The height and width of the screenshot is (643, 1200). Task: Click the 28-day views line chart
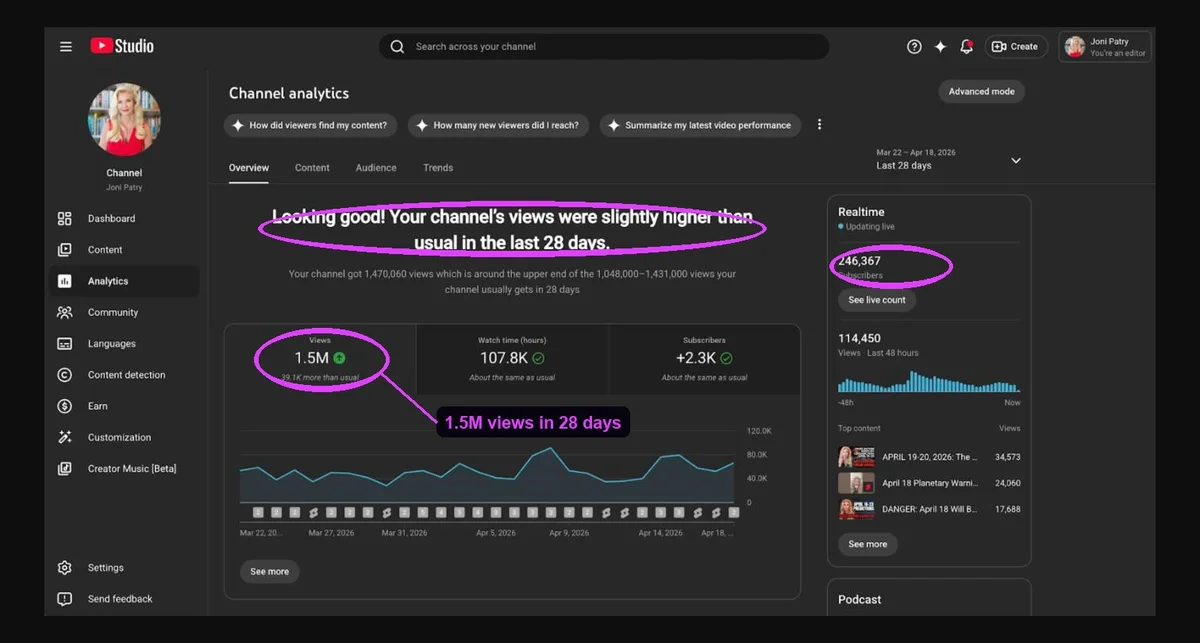(x=487, y=474)
